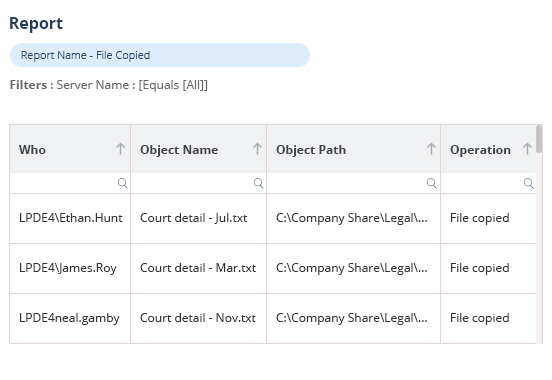Viewport: 552px width, 380px height.
Task: Click File copied in neal.gamby row
Action: tap(489, 318)
